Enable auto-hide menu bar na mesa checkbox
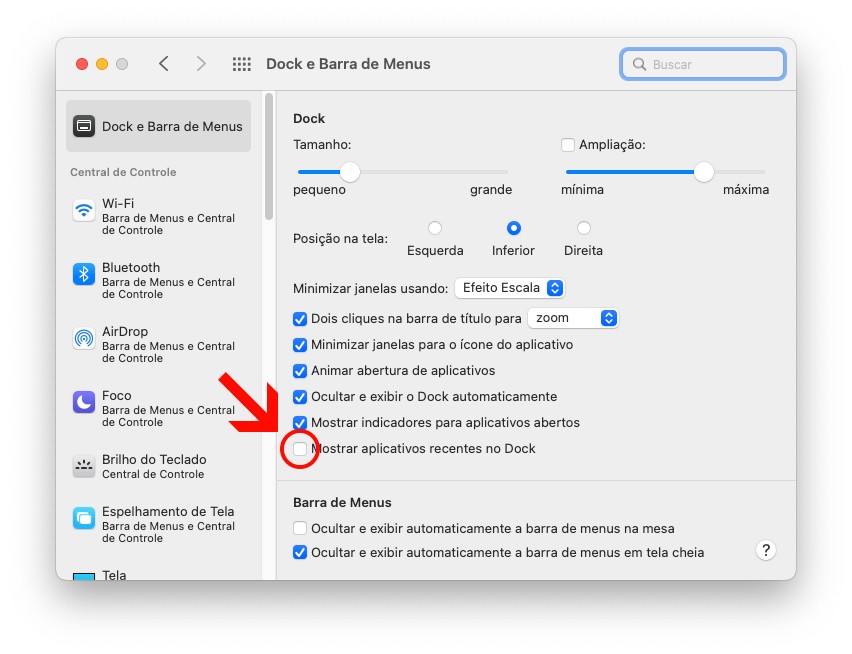Image resolution: width=852 pixels, height=654 pixels. (300, 528)
